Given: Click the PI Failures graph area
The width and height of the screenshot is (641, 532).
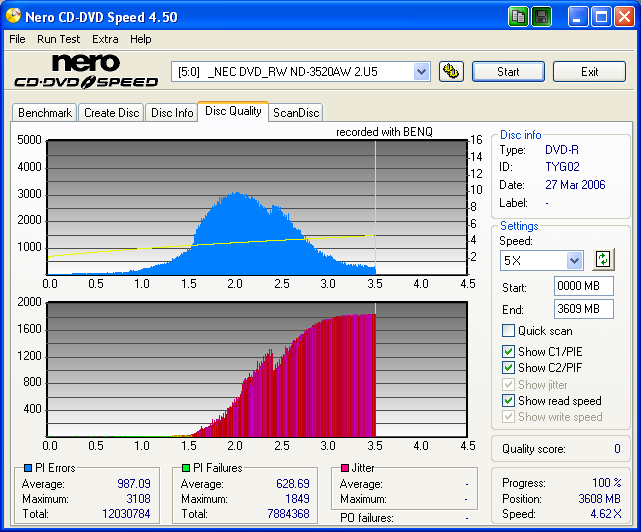Looking at the screenshot, I should (x=257, y=369).
